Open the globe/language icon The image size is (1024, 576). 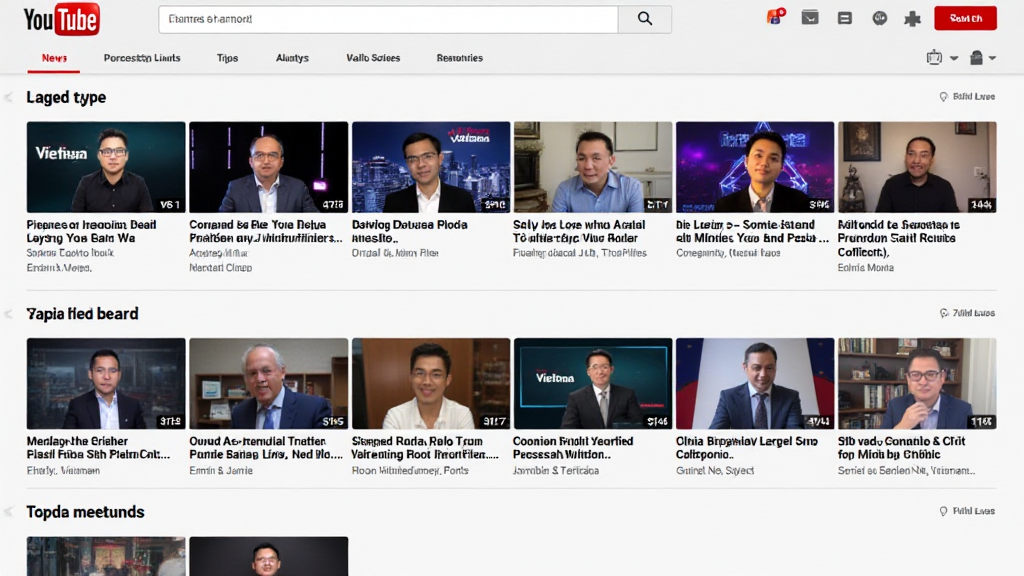click(x=881, y=17)
